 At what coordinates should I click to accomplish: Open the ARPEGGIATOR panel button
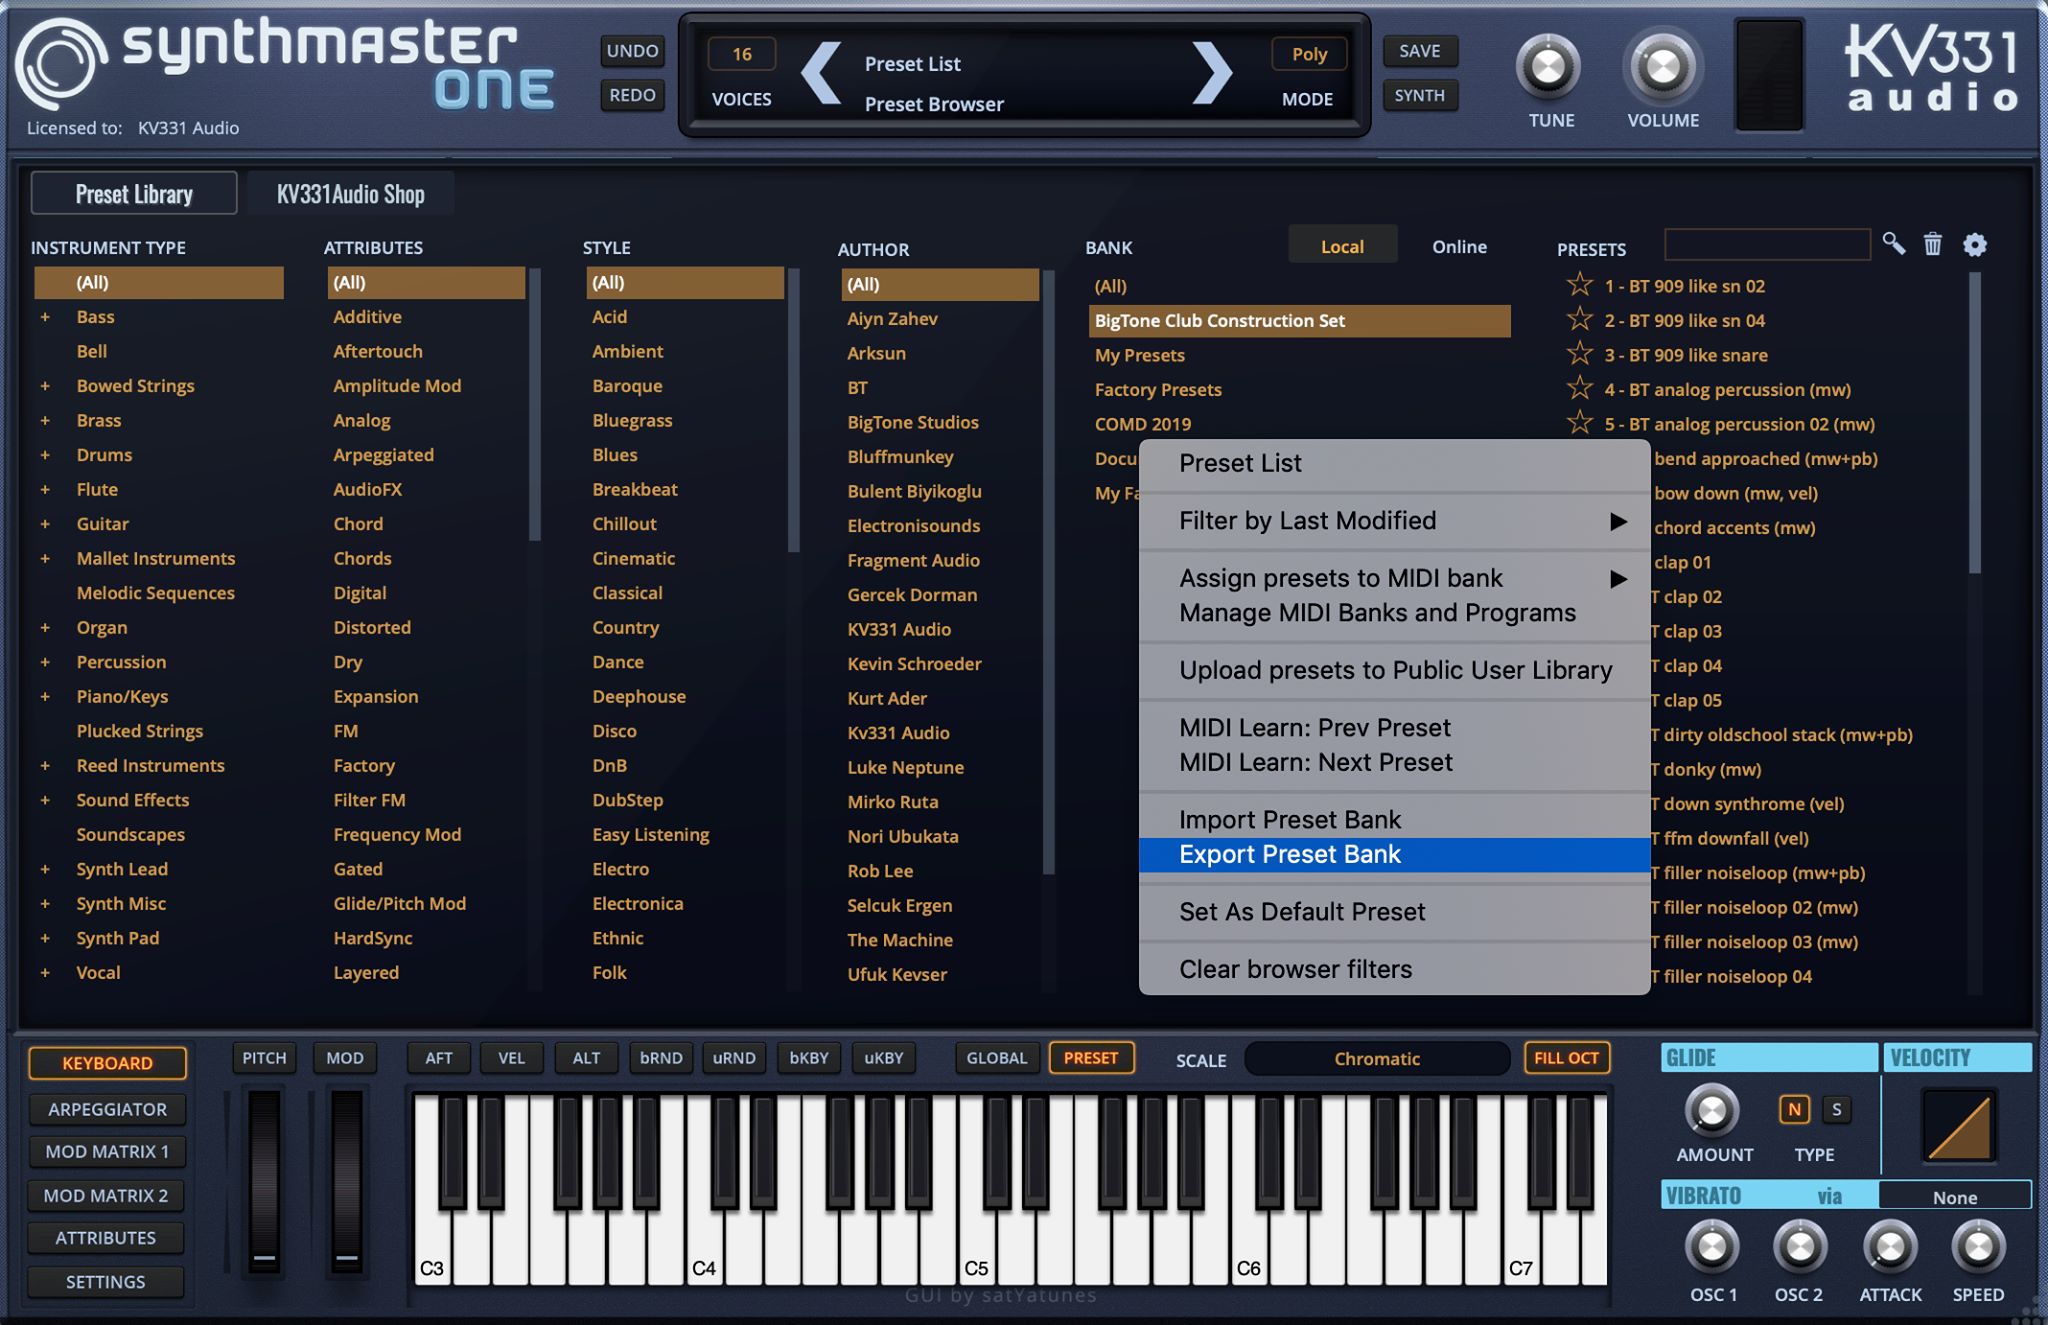click(107, 1109)
